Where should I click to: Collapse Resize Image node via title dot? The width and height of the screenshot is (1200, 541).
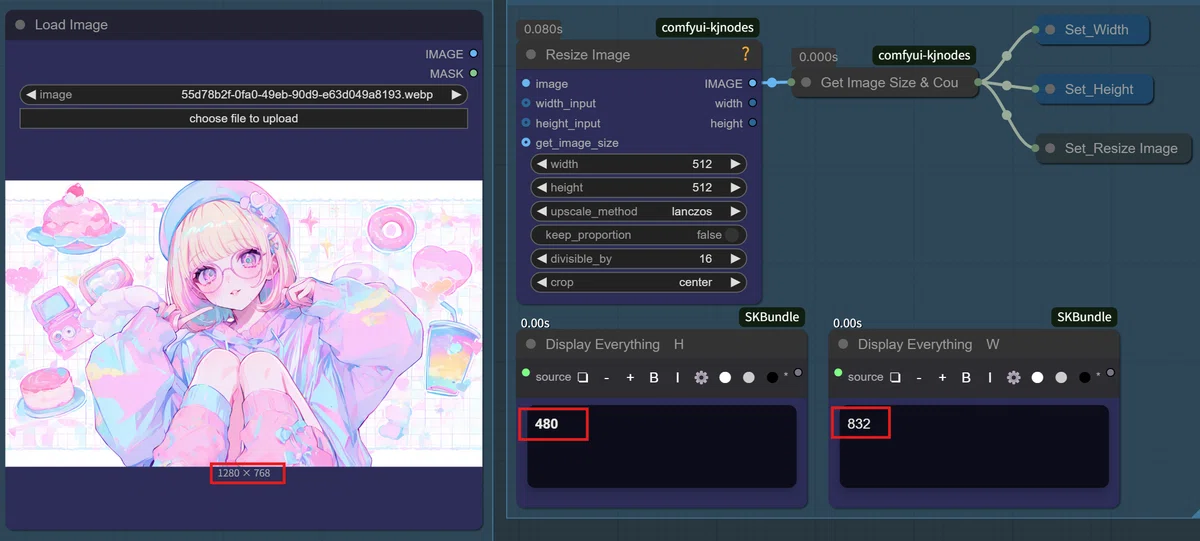coord(531,55)
